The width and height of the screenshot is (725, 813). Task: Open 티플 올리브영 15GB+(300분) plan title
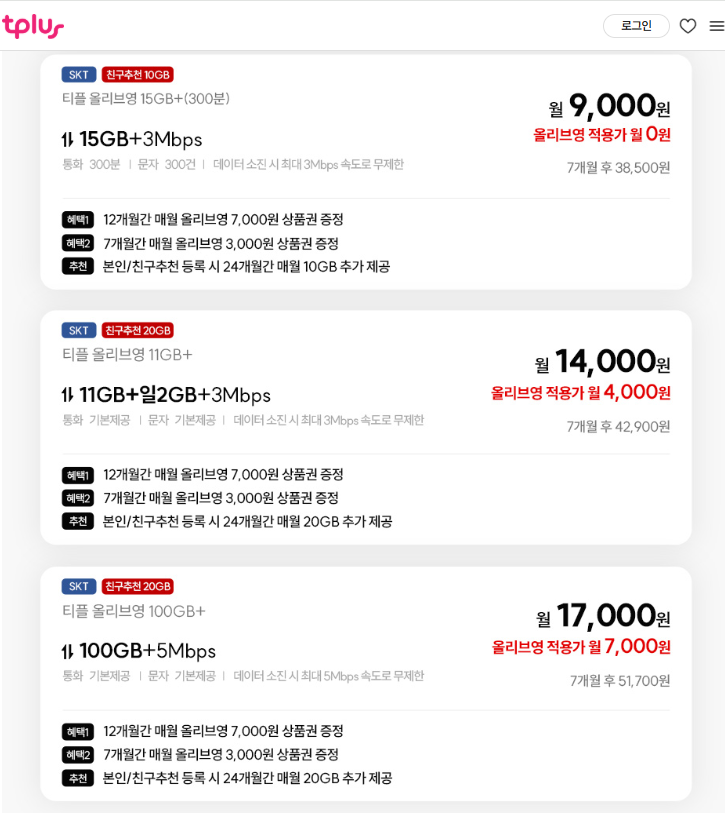[x=146, y=99]
